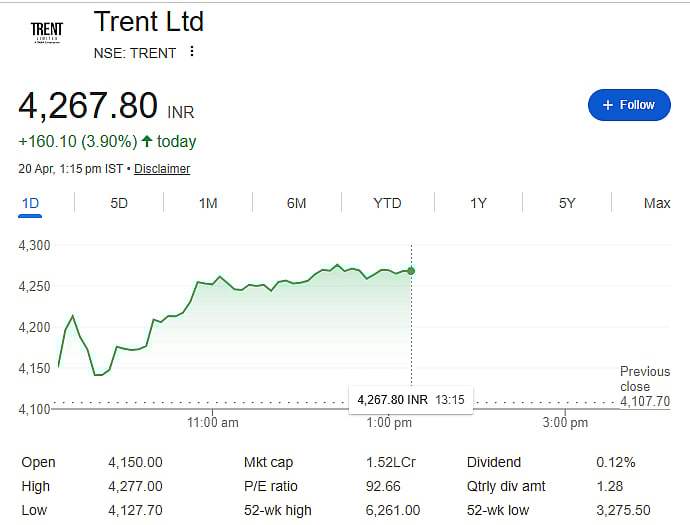Follow the Trent Ltd stock
The height and width of the screenshot is (525, 690).
(628, 105)
